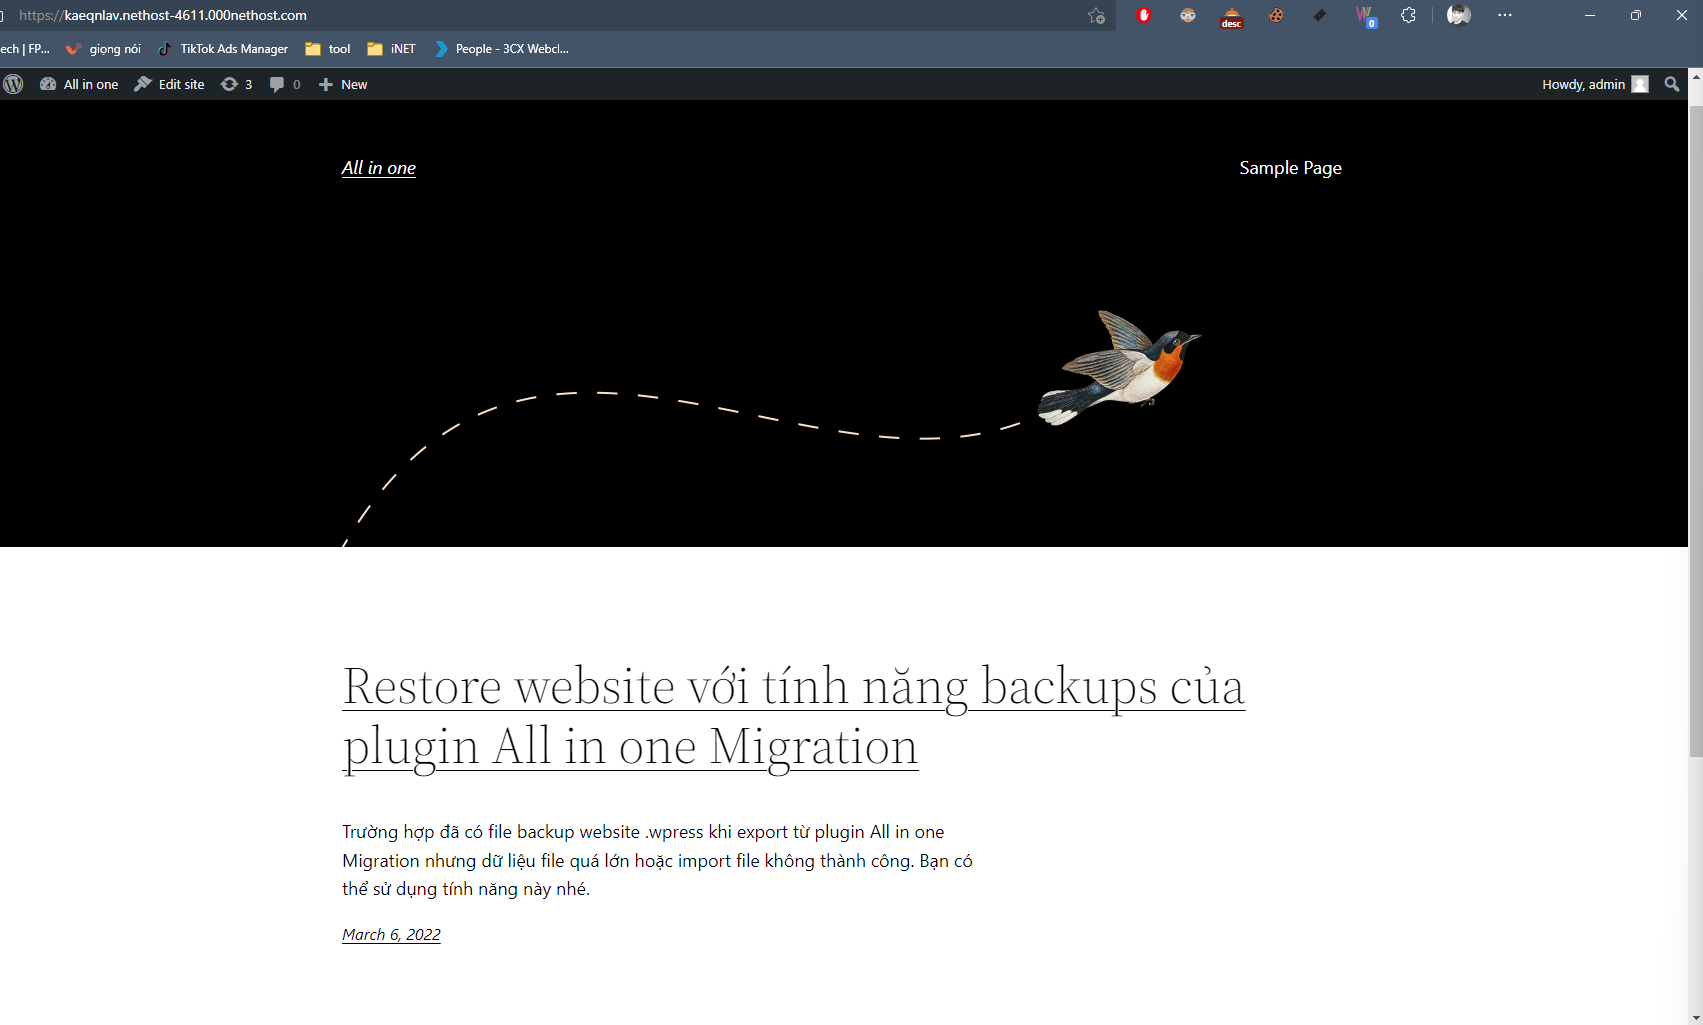
Task: Open Edit site in admin bar
Action: click(169, 84)
